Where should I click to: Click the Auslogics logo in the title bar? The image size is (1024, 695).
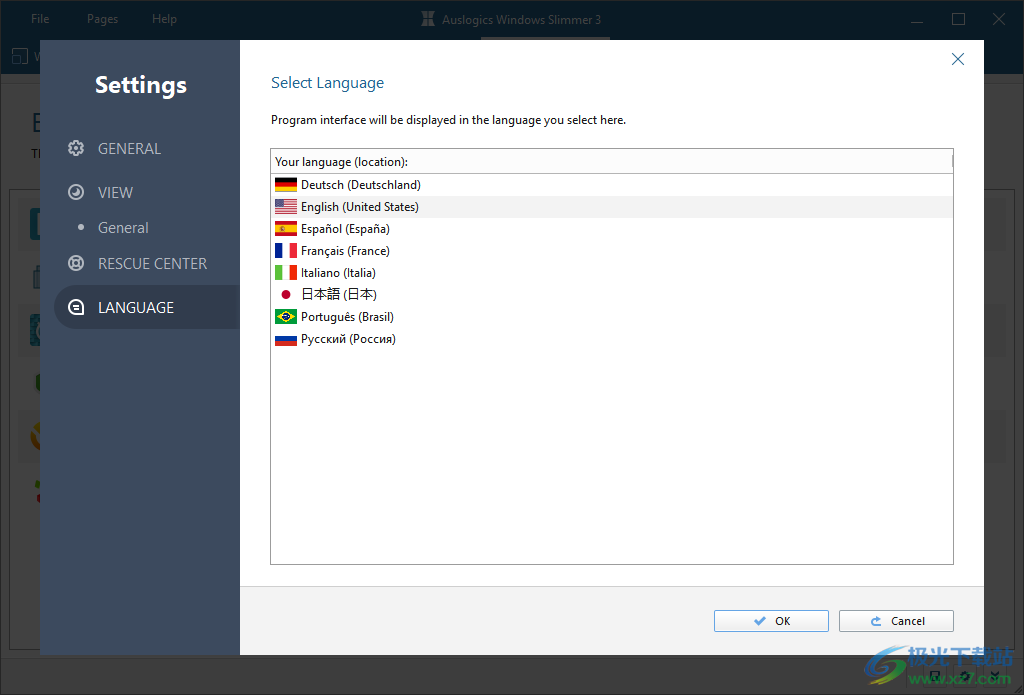click(x=427, y=18)
